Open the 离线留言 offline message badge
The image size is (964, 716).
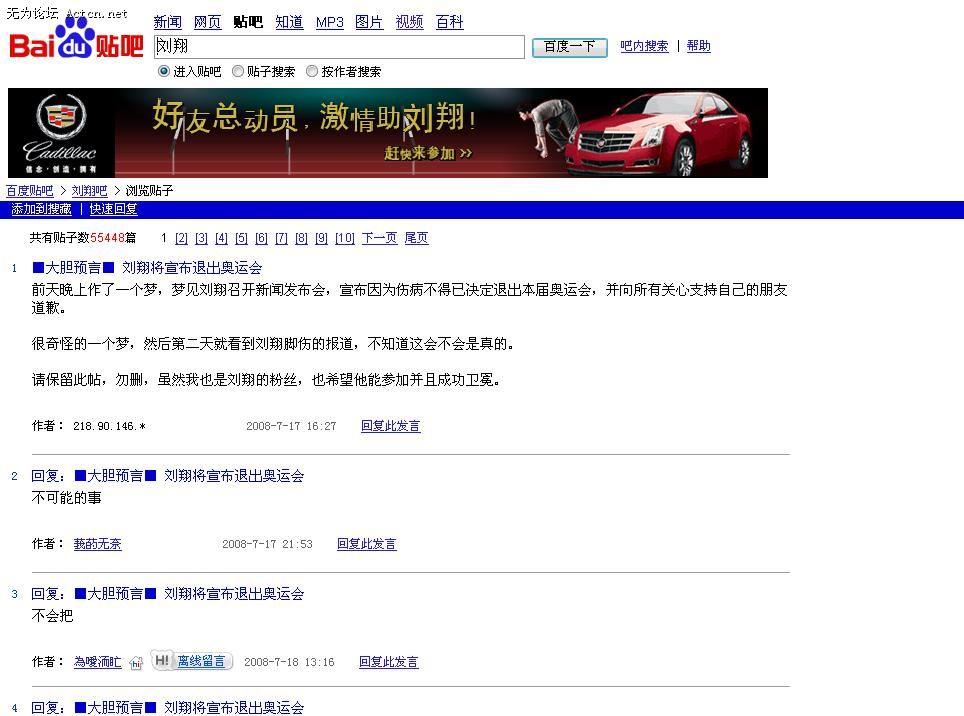[192, 661]
